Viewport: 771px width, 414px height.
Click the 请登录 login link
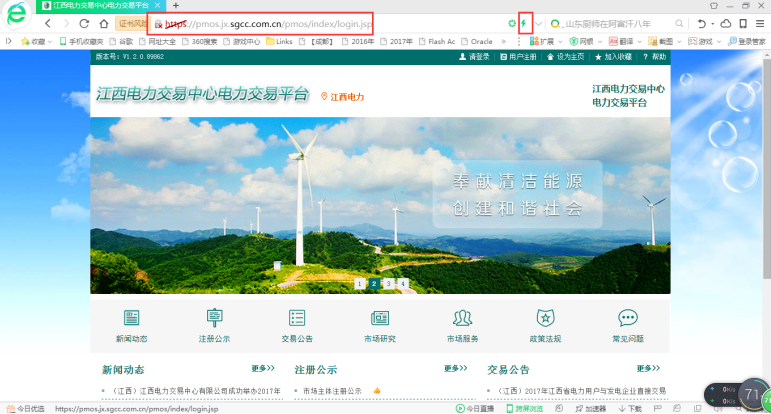tap(473, 58)
